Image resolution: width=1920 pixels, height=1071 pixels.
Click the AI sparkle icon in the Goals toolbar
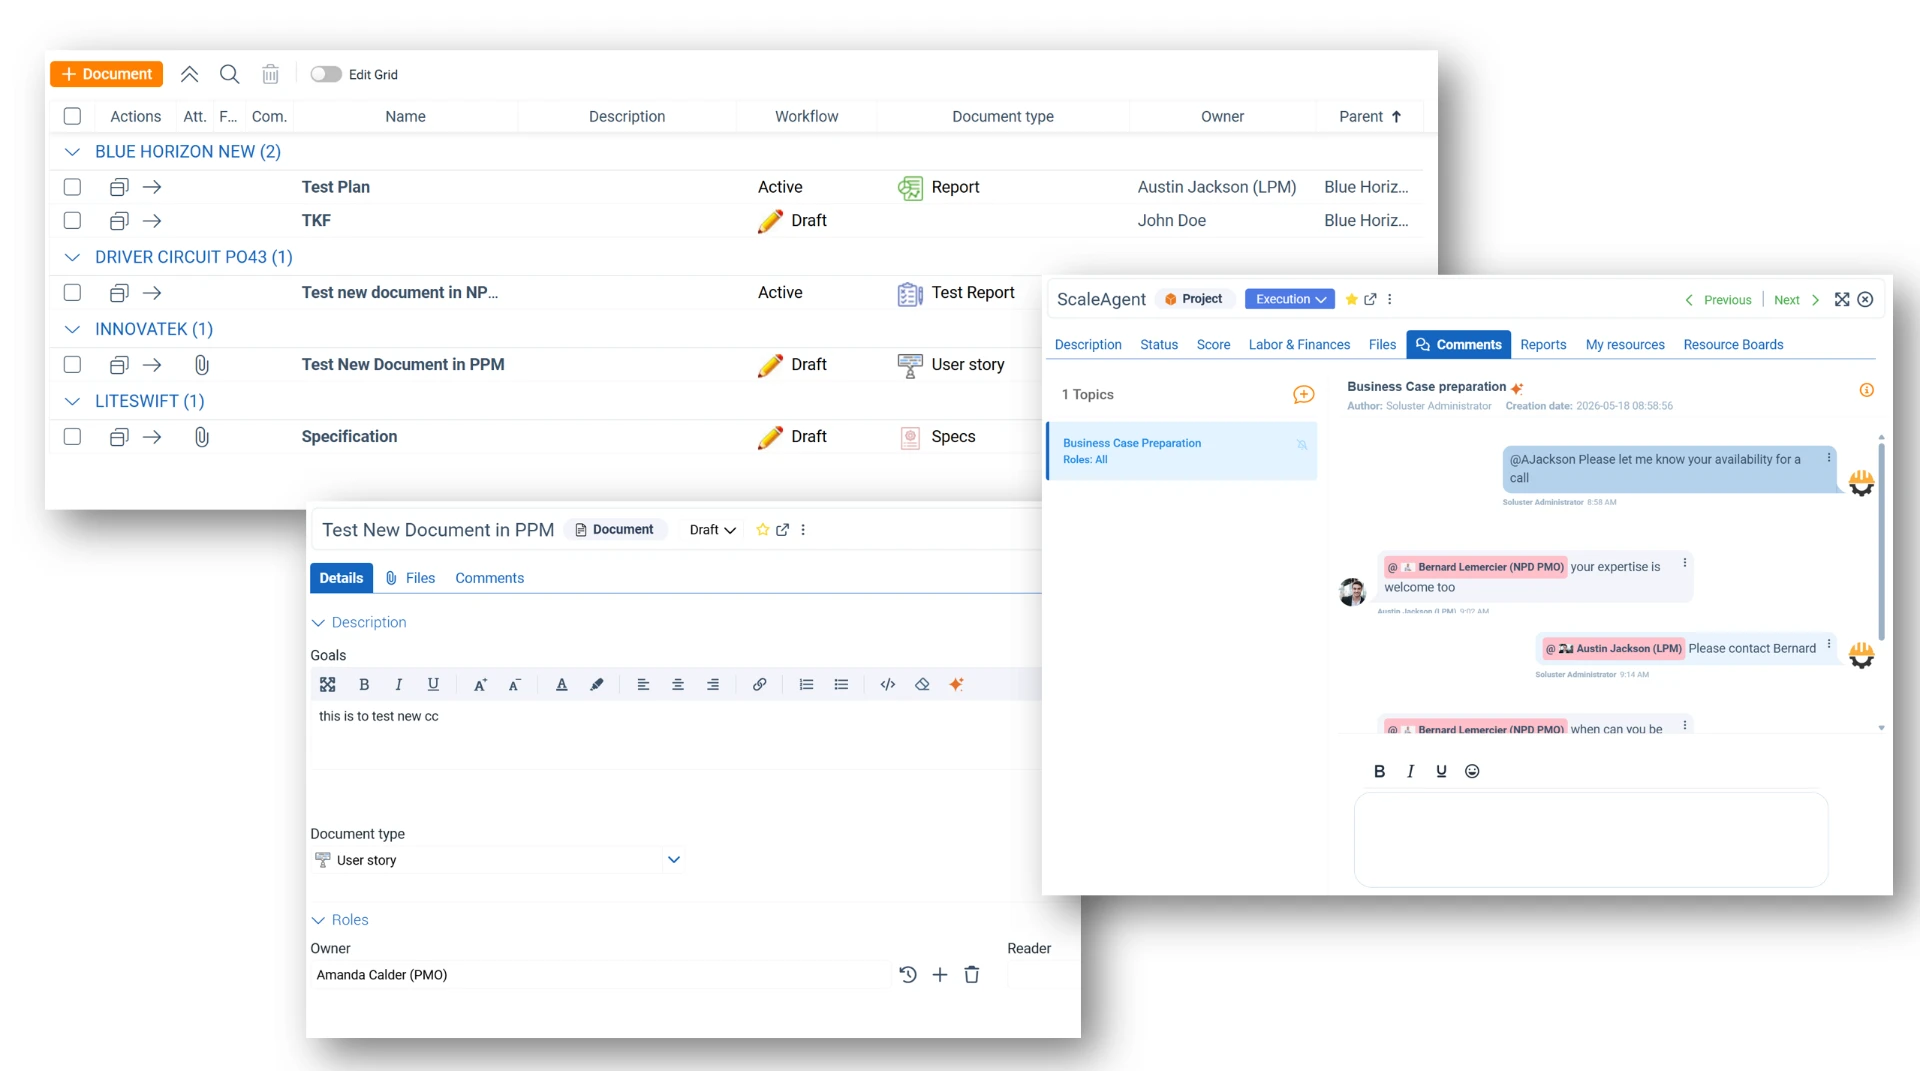click(956, 685)
